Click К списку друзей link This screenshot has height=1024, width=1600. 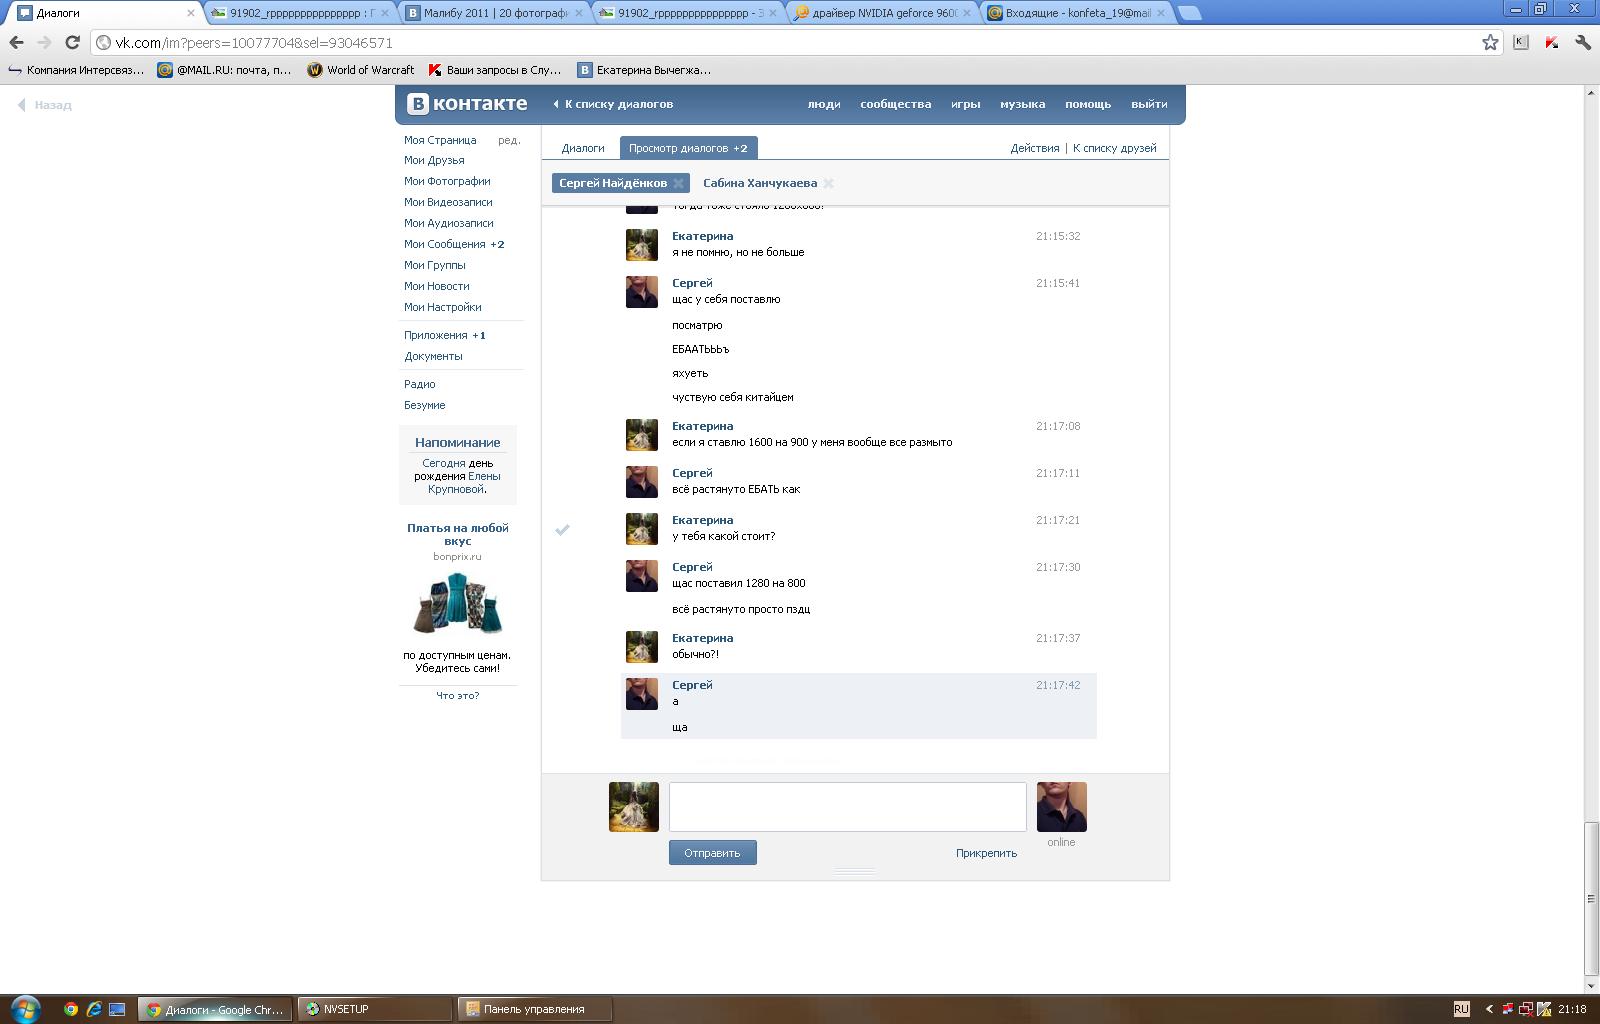point(1114,148)
